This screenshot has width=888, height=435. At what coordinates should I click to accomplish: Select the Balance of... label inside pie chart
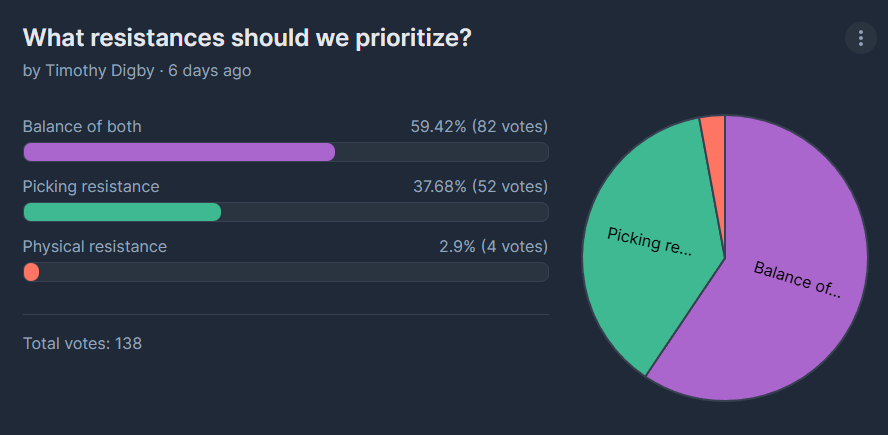(797, 279)
